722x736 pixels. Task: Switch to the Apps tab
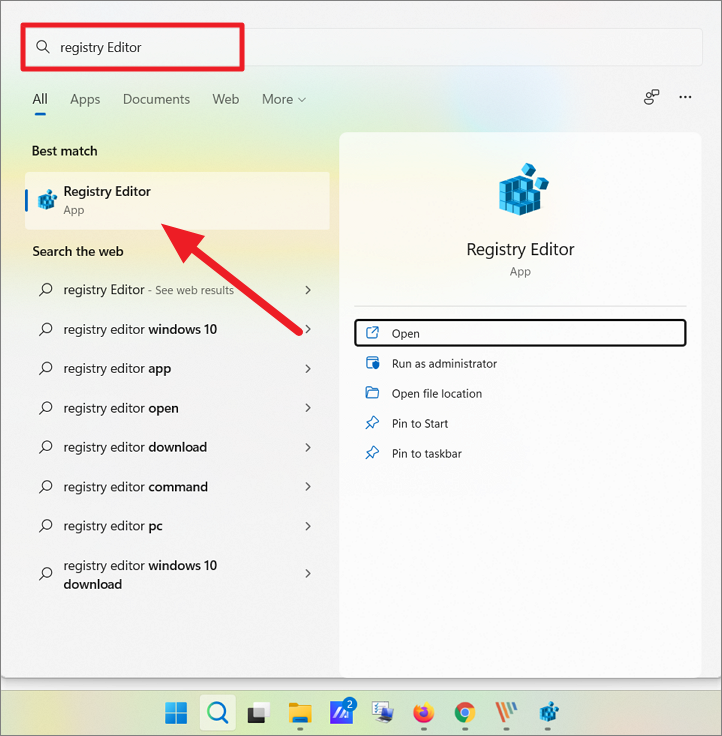click(85, 99)
